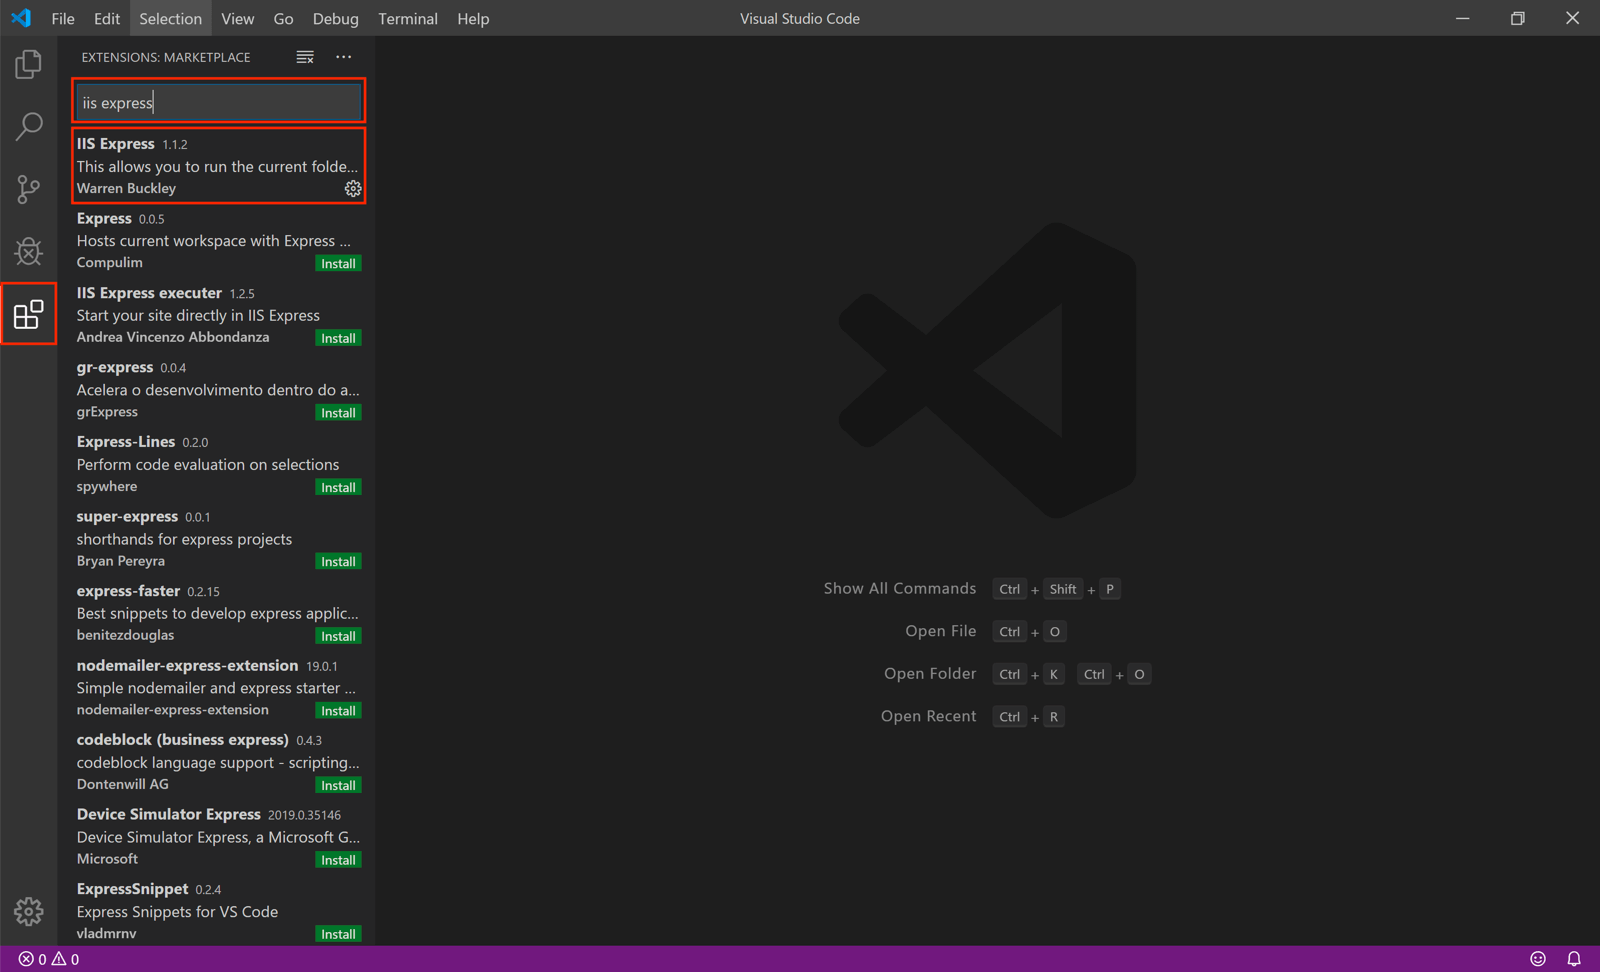Minimize the Visual Studio Code window
1600x972 pixels.
[1463, 18]
